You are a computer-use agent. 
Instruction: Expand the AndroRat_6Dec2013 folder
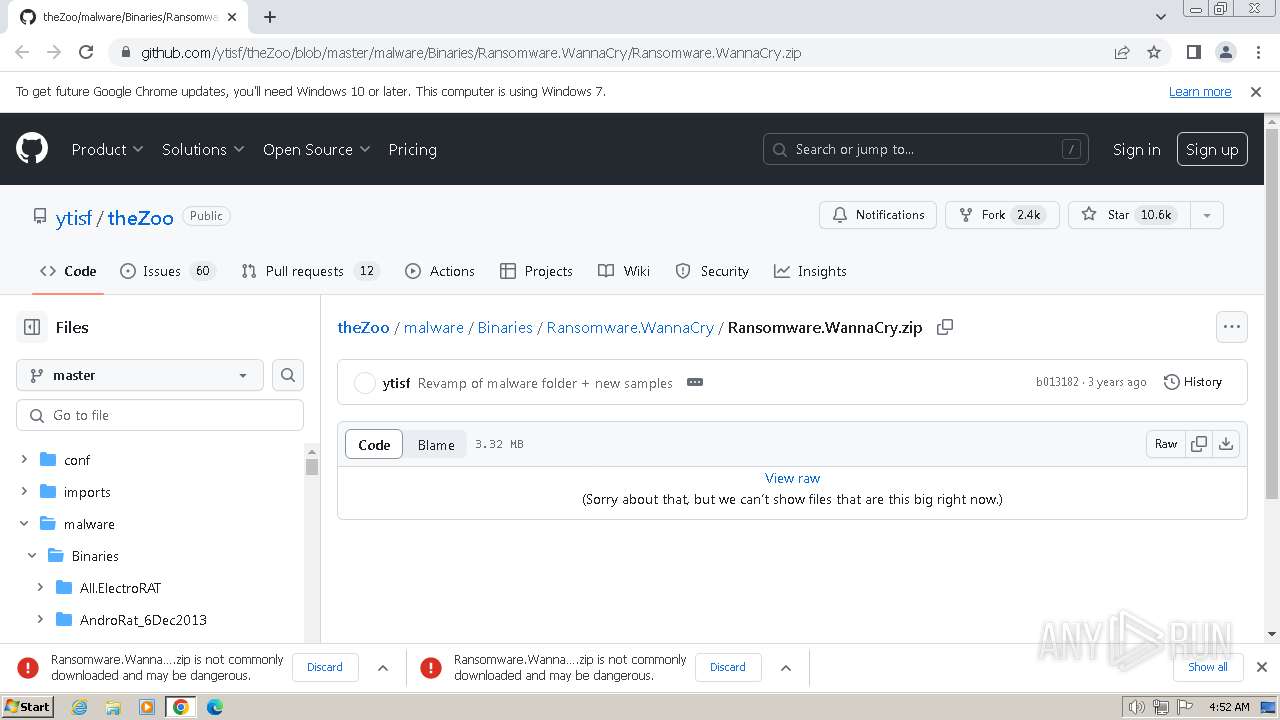coord(40,620)
